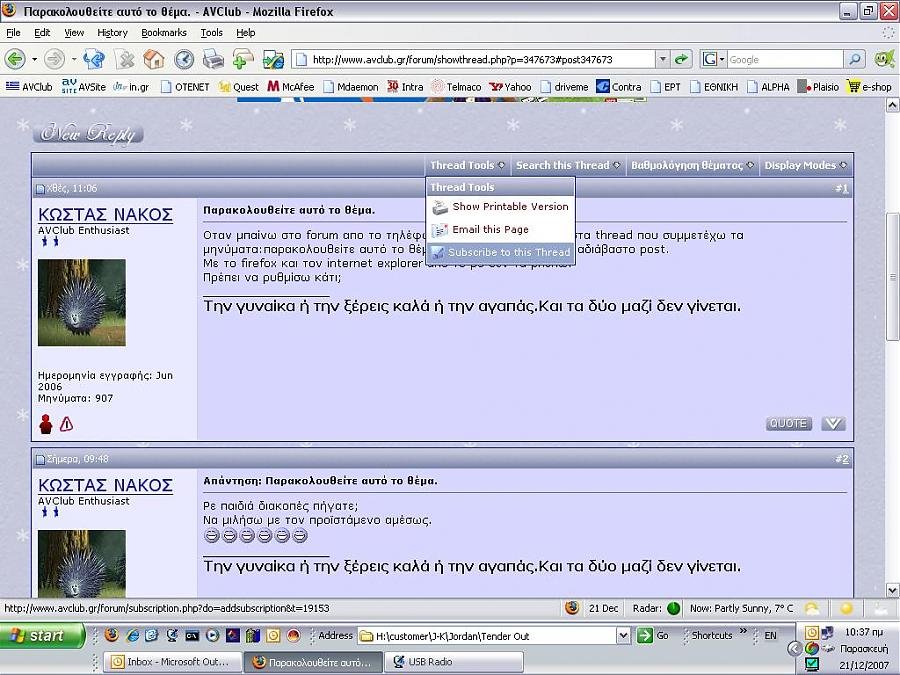The image size is (900, 675).
Task: Click the green Go arrow beside URL
Action: tap(681, 59)
